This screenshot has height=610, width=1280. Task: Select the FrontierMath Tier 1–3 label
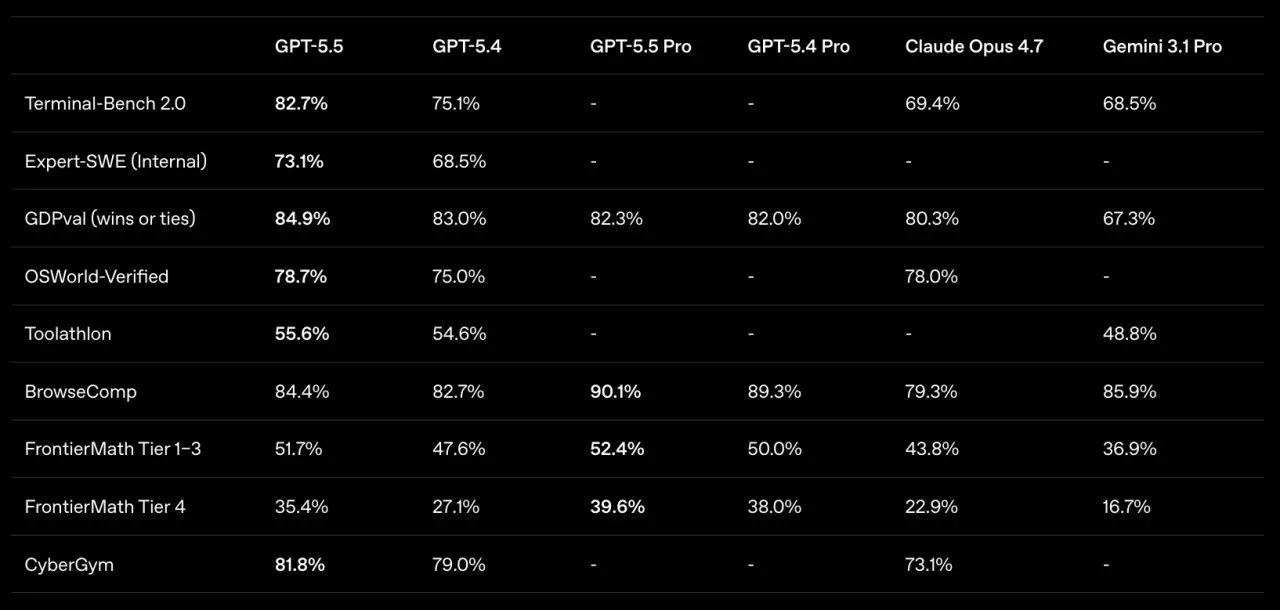point(113,449)
